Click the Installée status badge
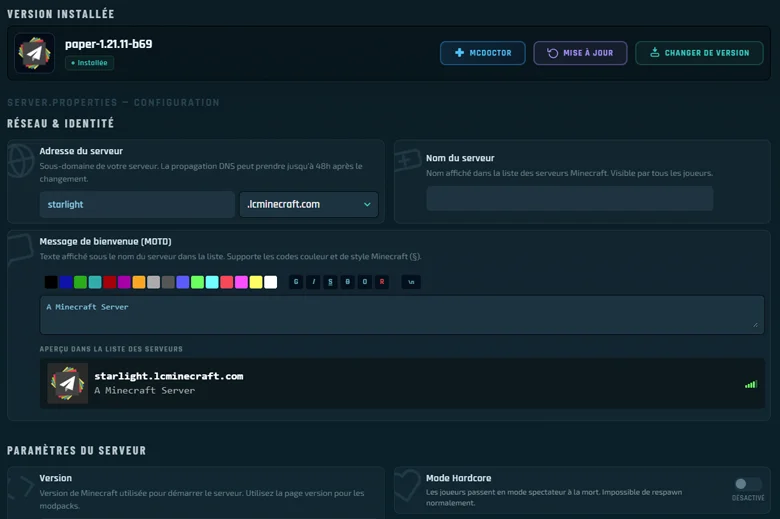Image resolution: width=780 pixels, height=519 pixels. click(x=90, y=63)
